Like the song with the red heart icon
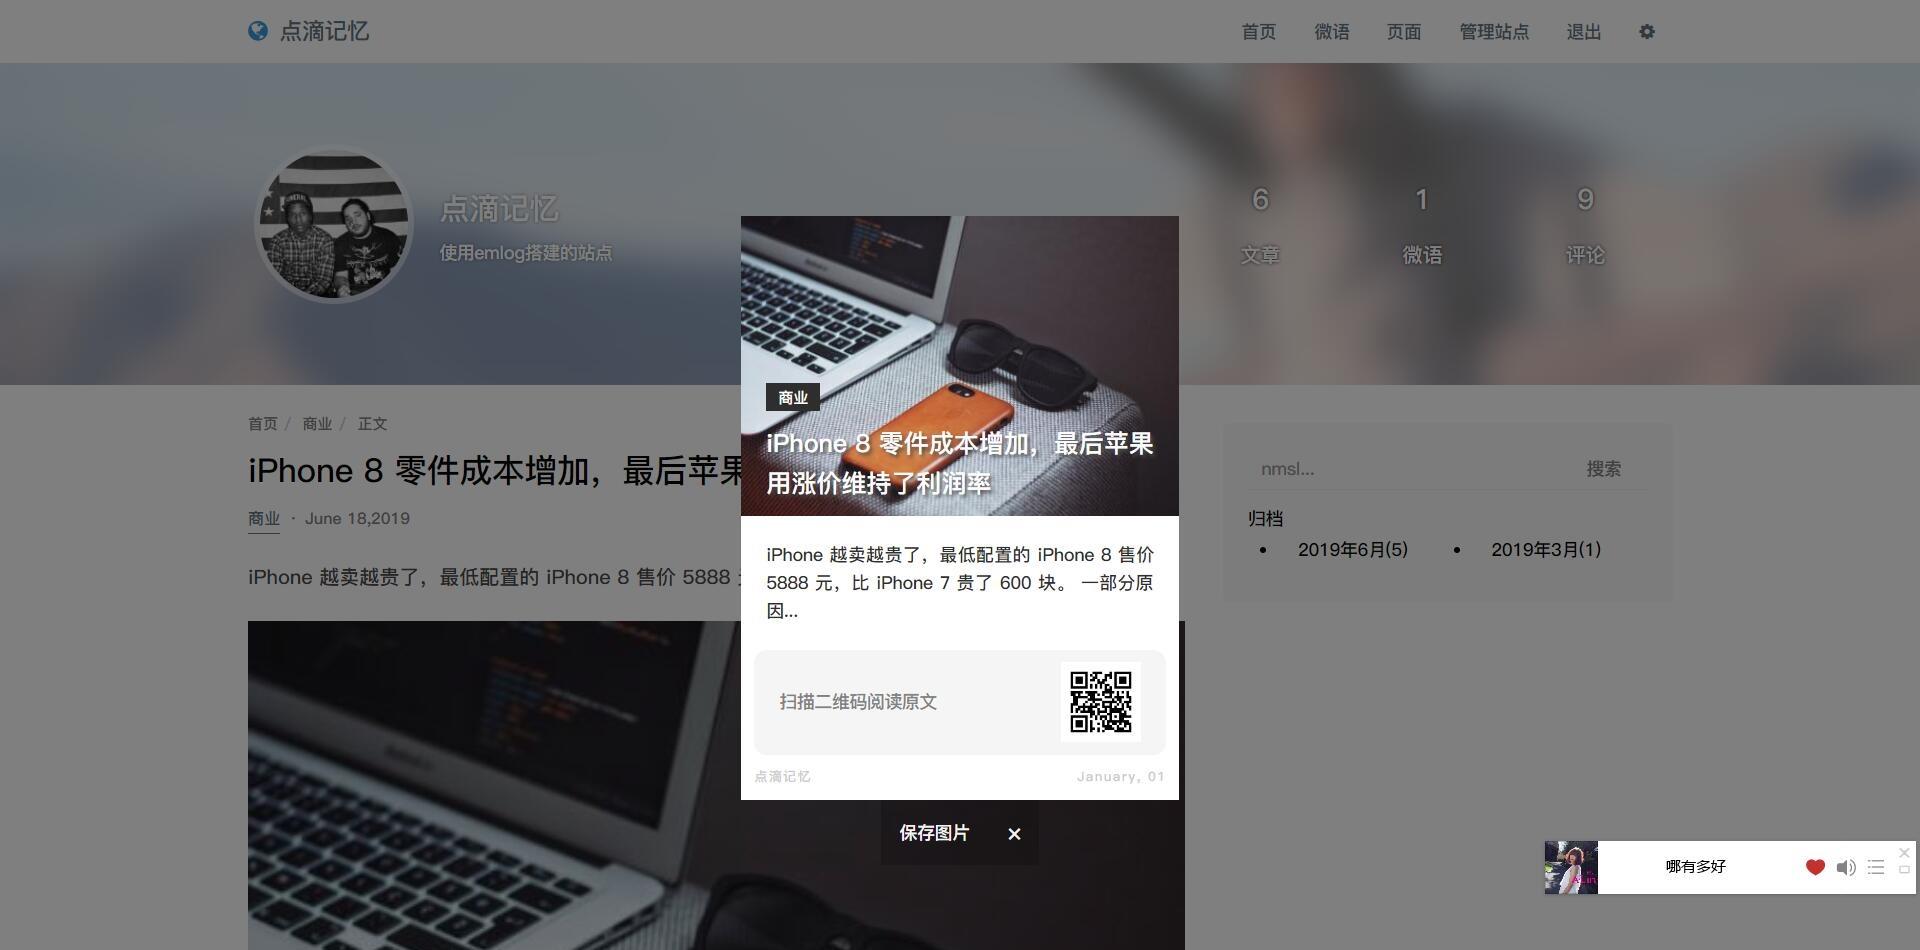Viewport: 1920px width, 950px height. pyautogui.click(x=1815, y=867)
